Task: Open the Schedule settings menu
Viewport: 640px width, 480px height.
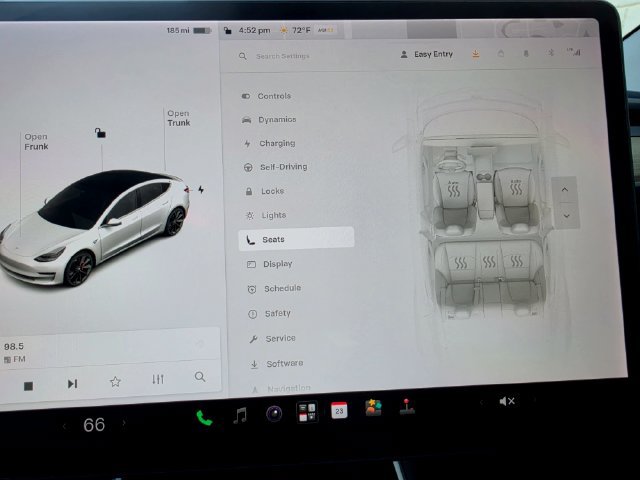Action: pyautogui.click(x=275, y=289)
